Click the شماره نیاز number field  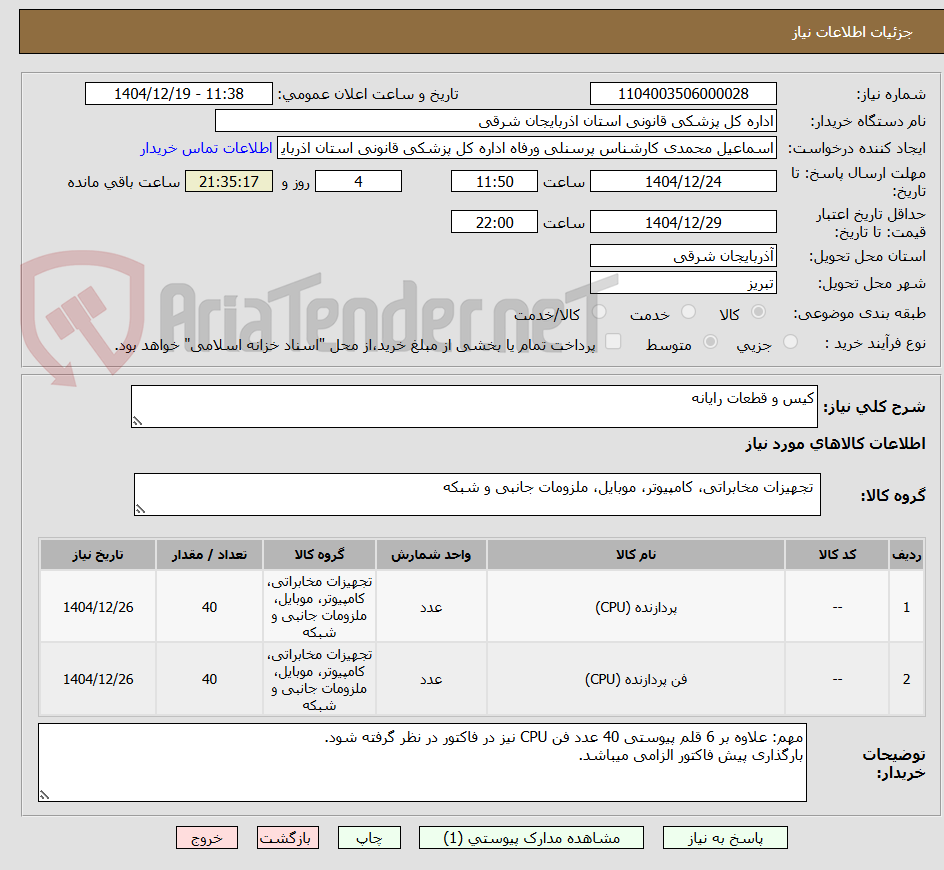pyautogui.click(x=683, y=94)
